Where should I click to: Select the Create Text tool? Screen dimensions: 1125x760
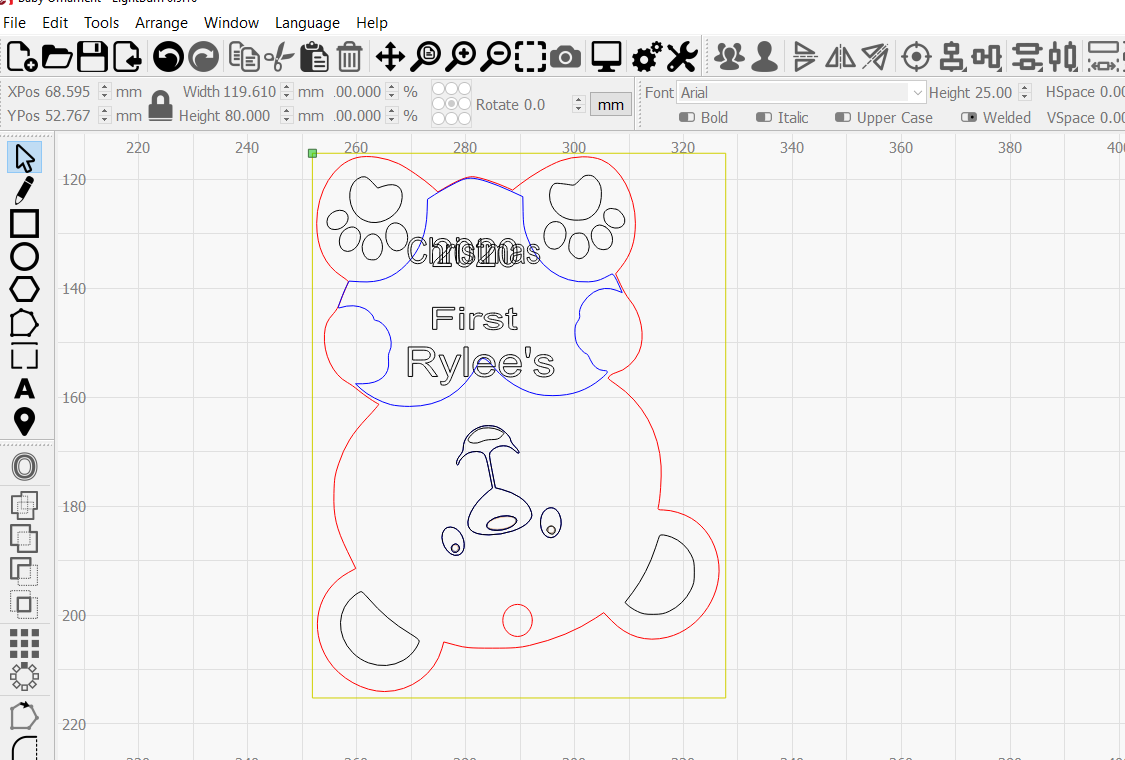24,389
